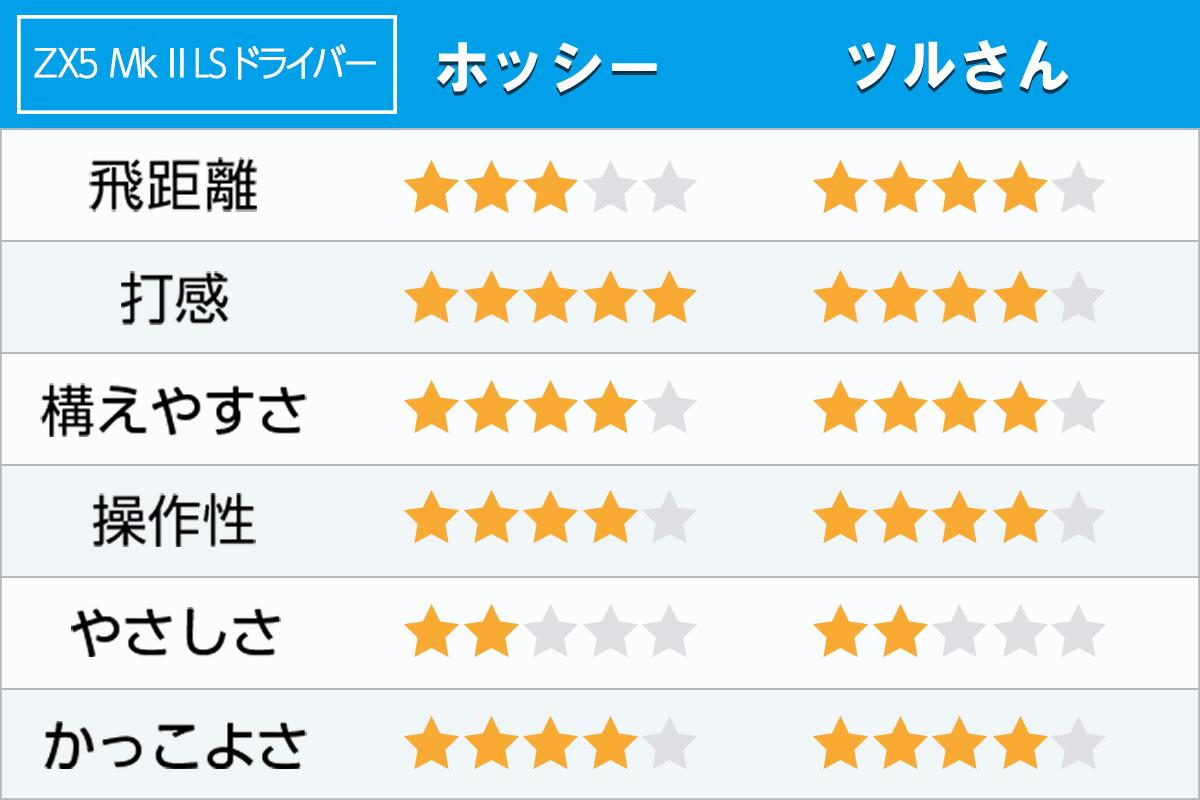Click the 構えやすさ row label

[173, 411]
